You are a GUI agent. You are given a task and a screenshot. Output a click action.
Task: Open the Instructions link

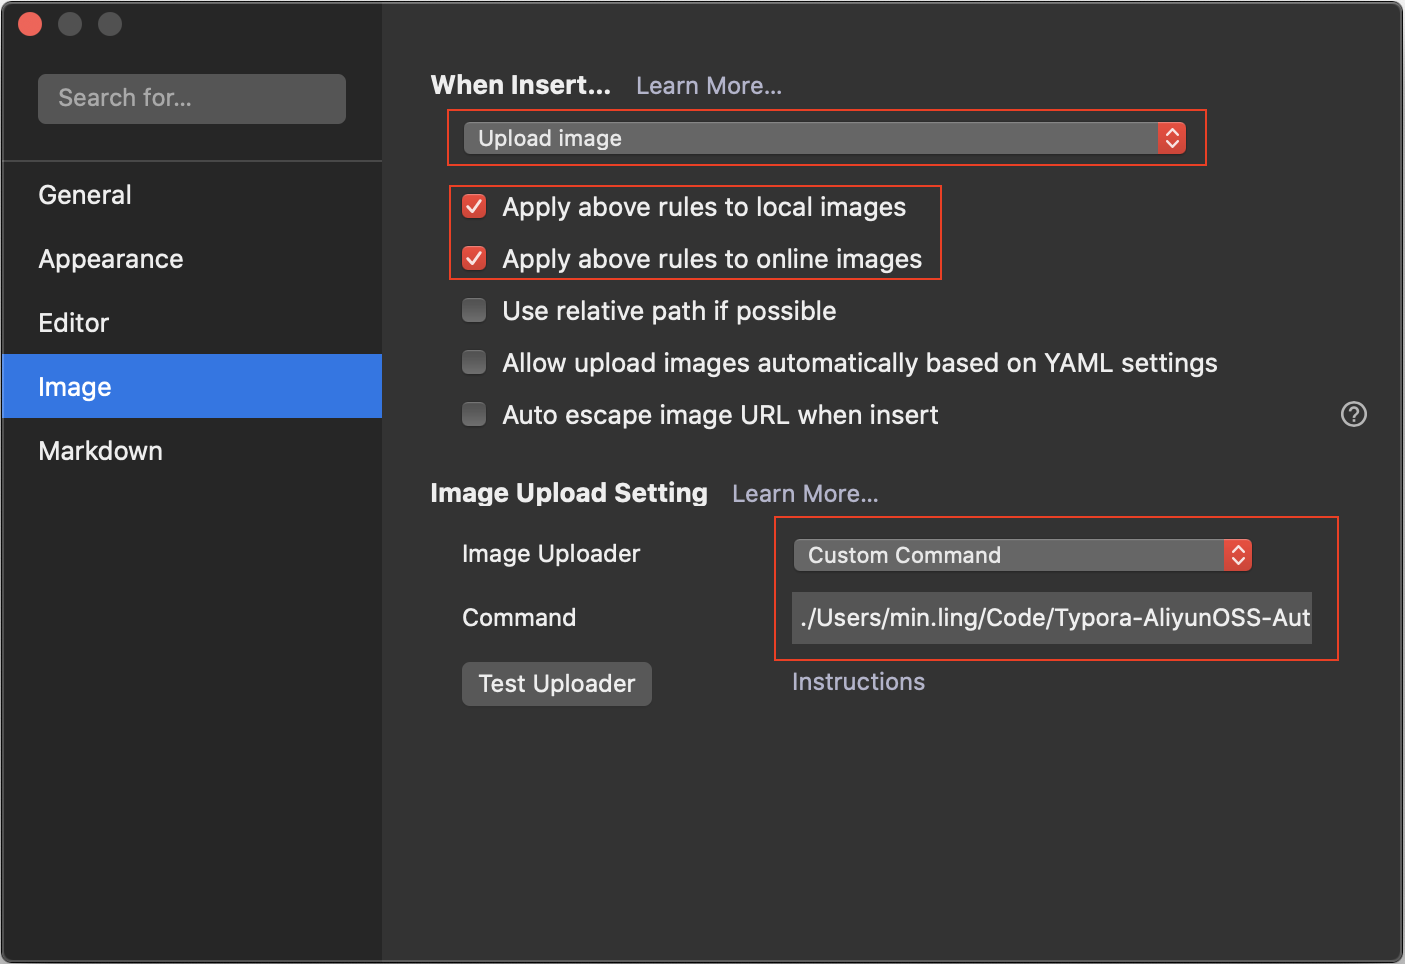click(858, 682)
